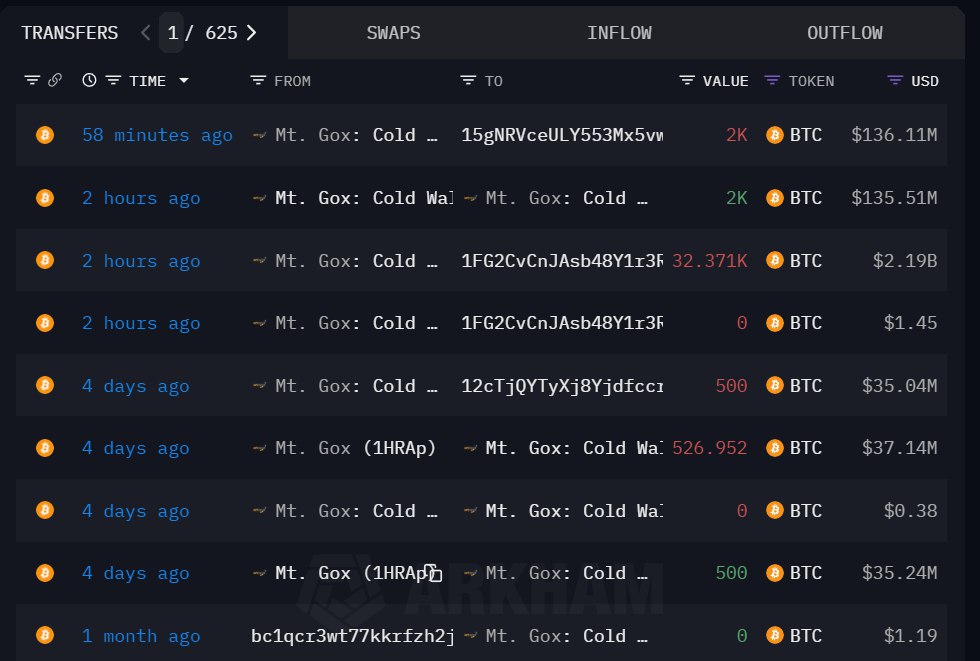Click the copy icon next to Mt. Gox (1HRAp)
The image size is (980, 661).
click(432, 573)
